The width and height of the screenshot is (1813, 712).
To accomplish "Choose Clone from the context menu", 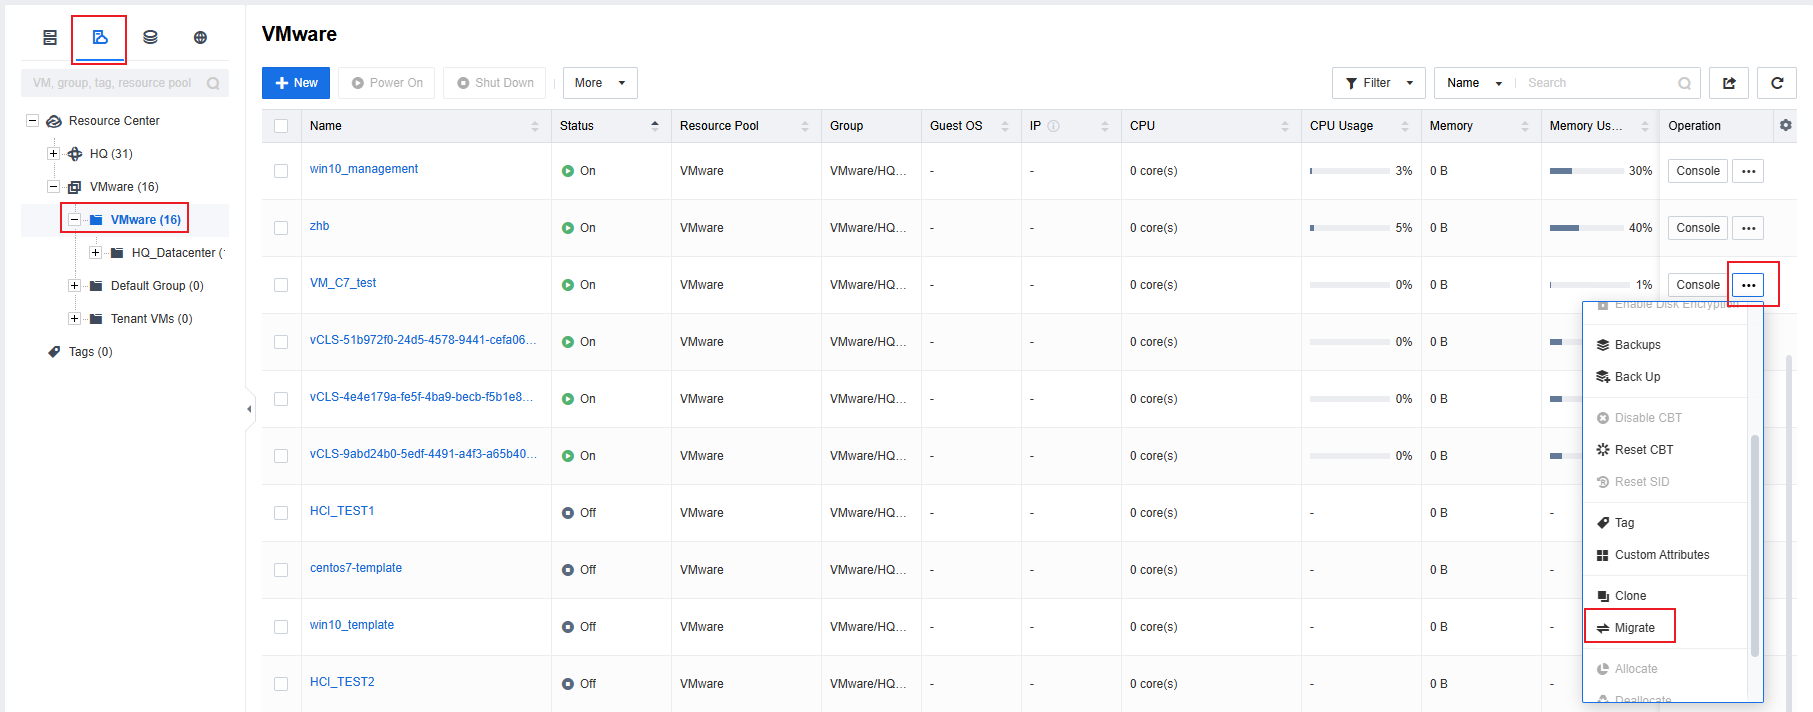I will (1630, 596).
